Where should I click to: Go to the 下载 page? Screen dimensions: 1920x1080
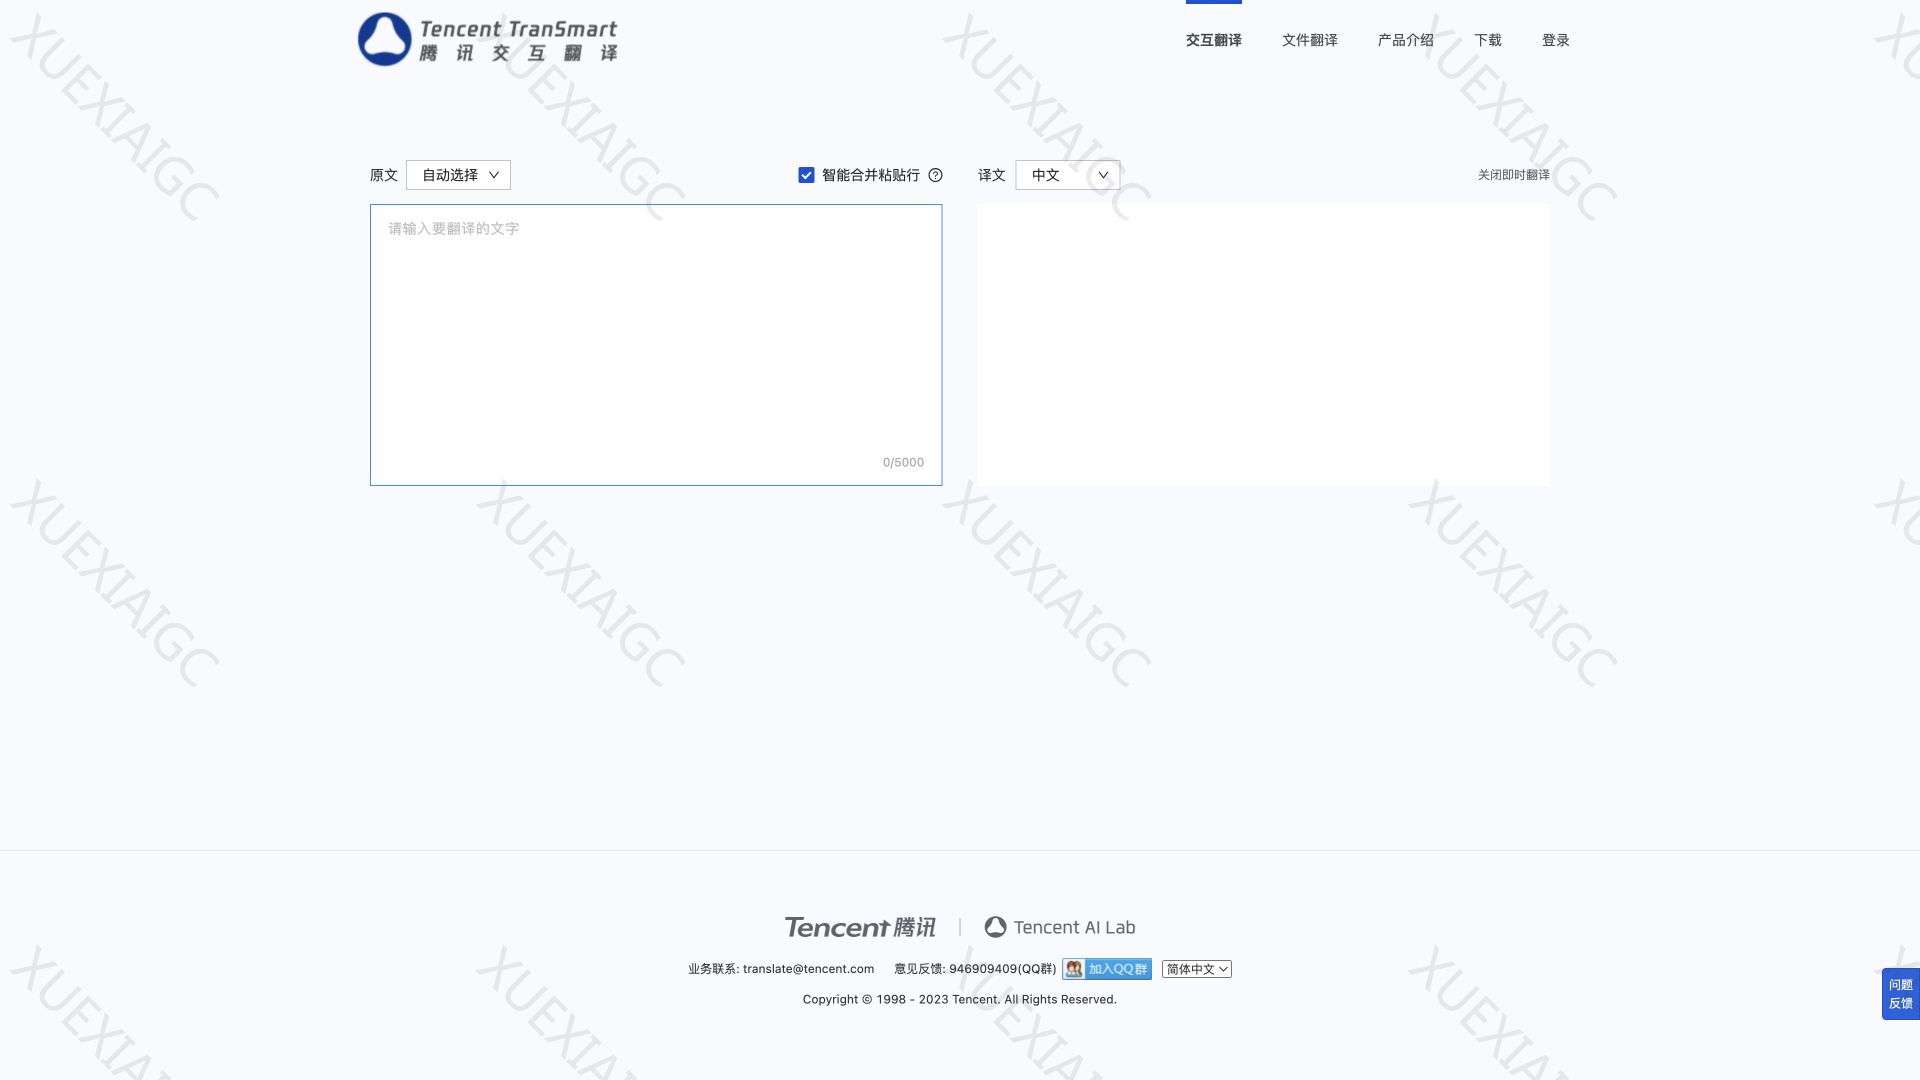point(1487,40)
